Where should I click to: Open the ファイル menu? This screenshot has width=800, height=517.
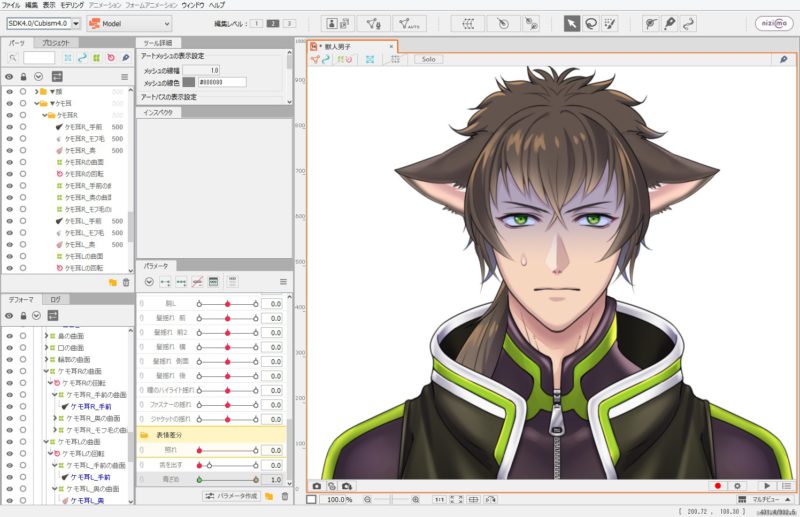pyautogui.click(x=11, y=5)
